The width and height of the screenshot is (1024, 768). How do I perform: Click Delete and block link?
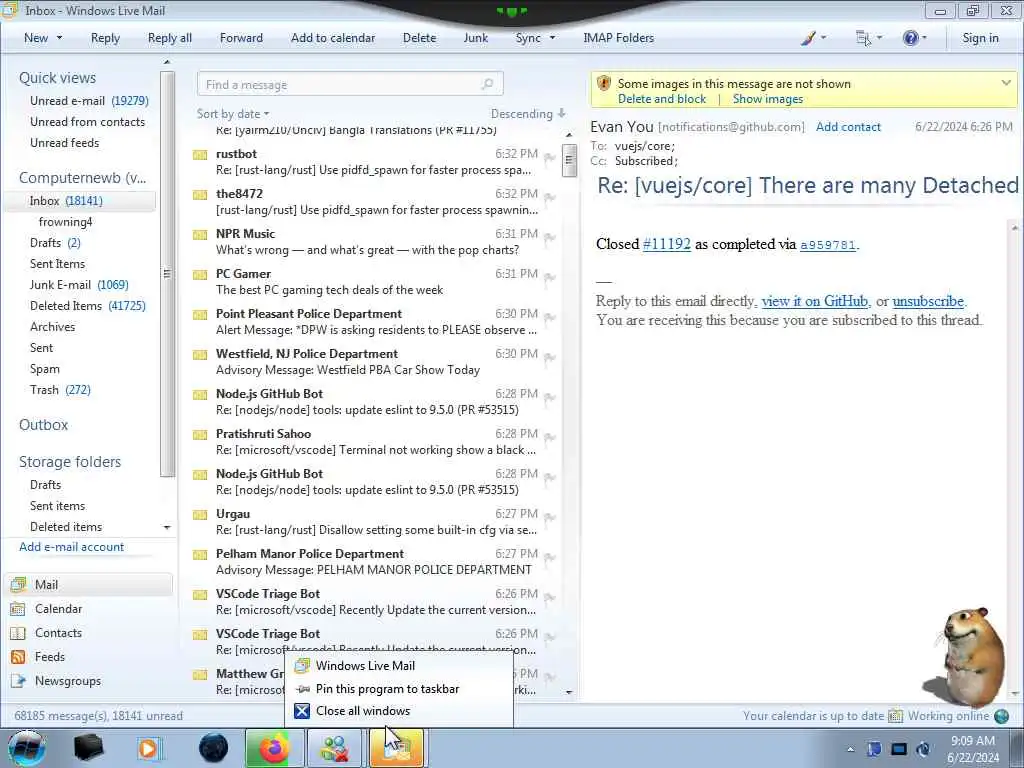coord(662,99)
